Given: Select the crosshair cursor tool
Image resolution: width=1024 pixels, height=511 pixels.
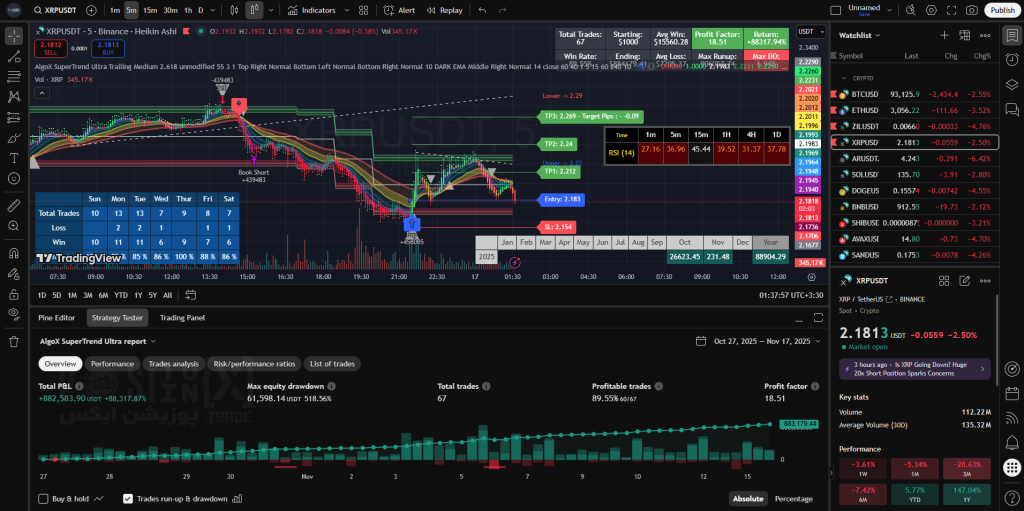Looking at the screenshot, I should (14, 36).
